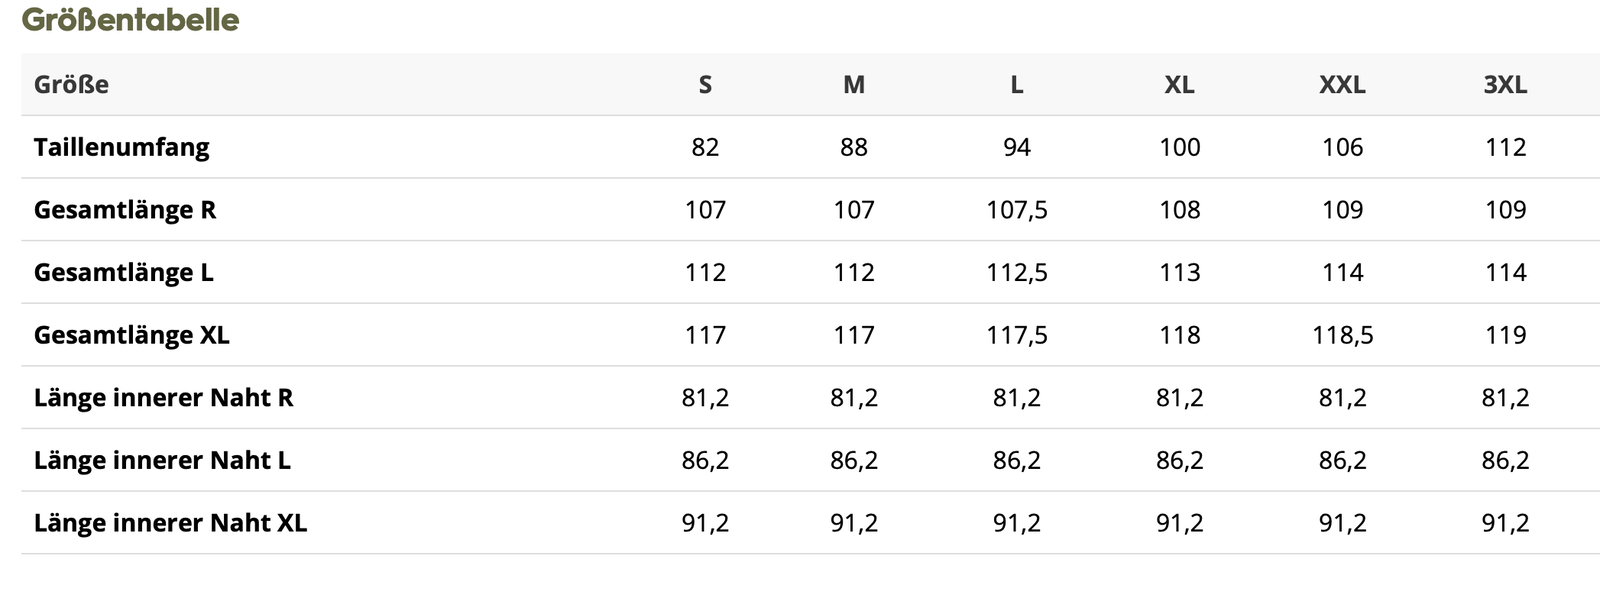1600x614 pixels.
Task: Select Taillenumfang value 100 for size XL
Action: 1180,147
